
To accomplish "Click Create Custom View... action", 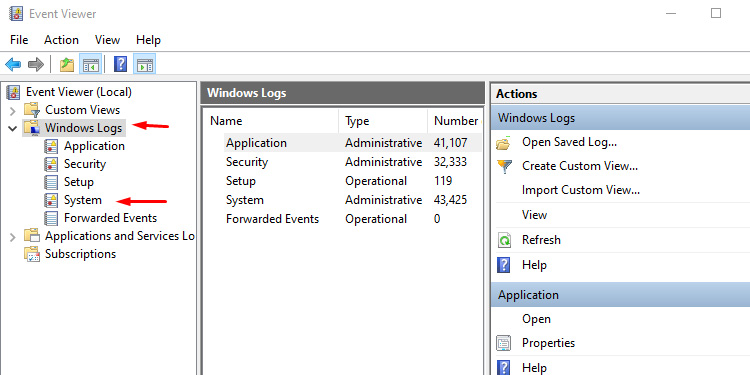I will (580, 166).
